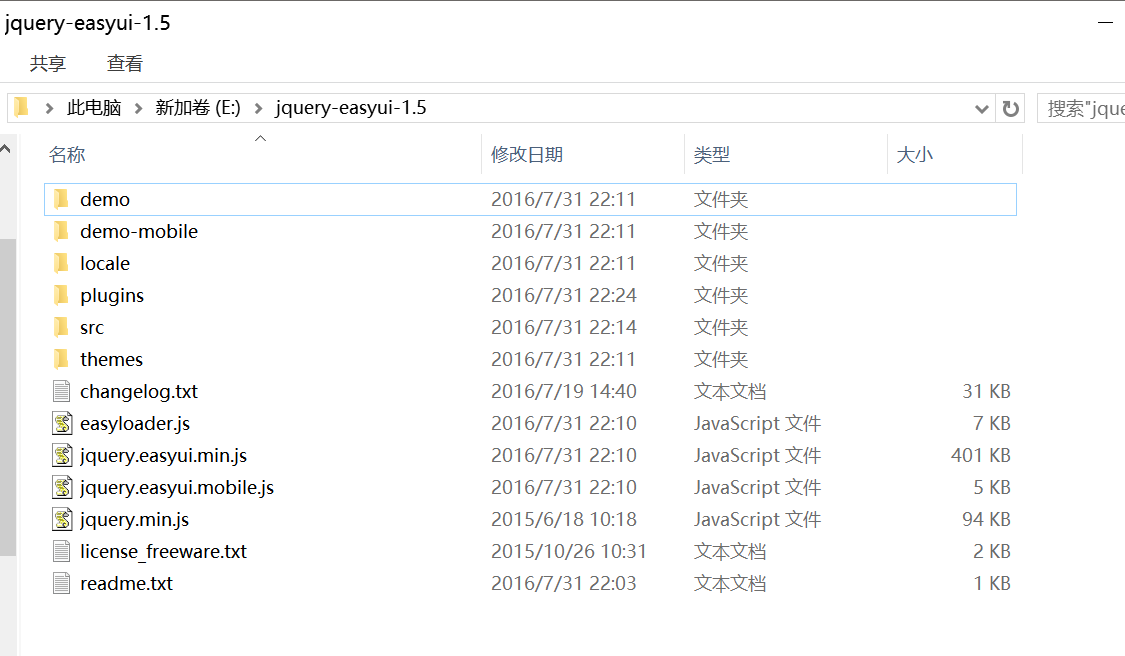Switch to the 查看 ribbon tab
1125x656 pixels.
124,63
